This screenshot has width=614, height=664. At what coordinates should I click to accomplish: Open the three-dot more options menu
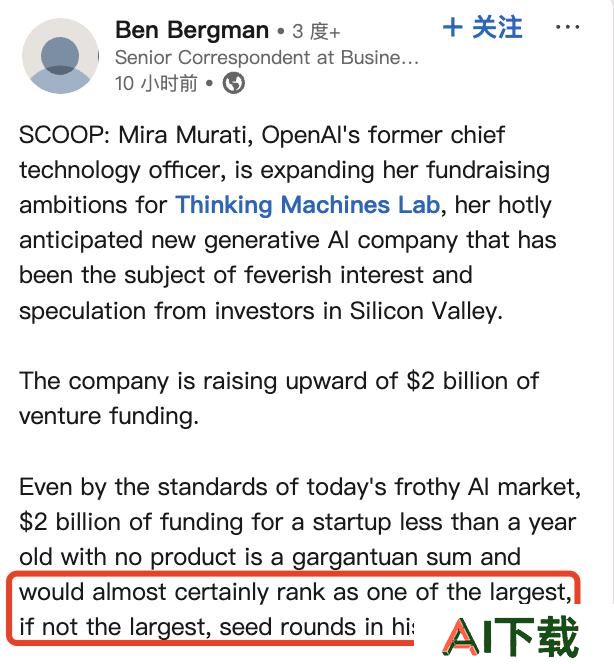[x=567, y=27]
